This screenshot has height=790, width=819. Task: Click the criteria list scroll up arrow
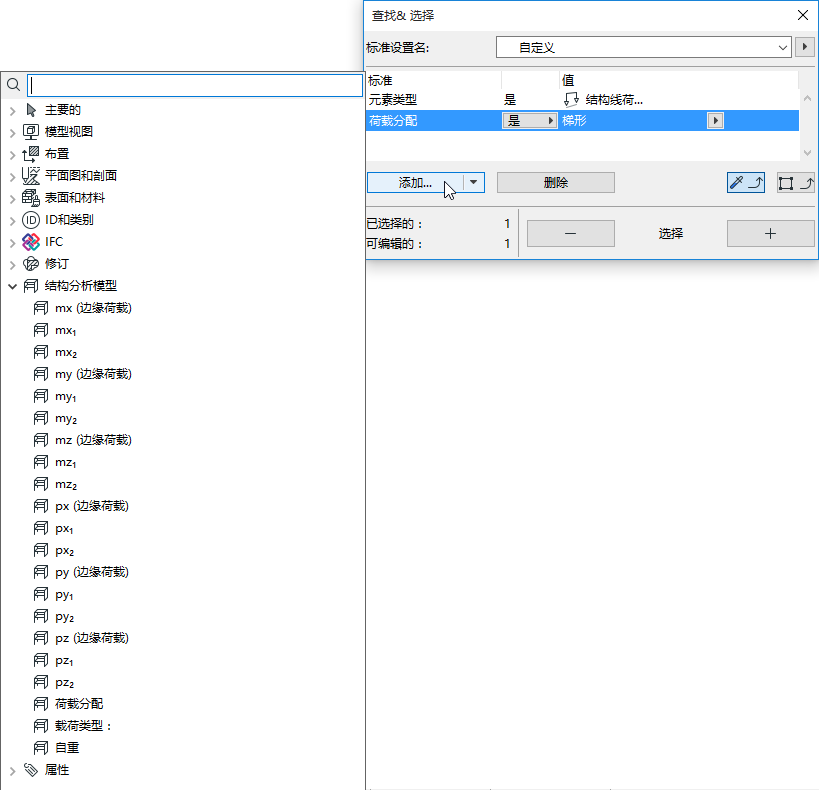click(x=807, y=98)
